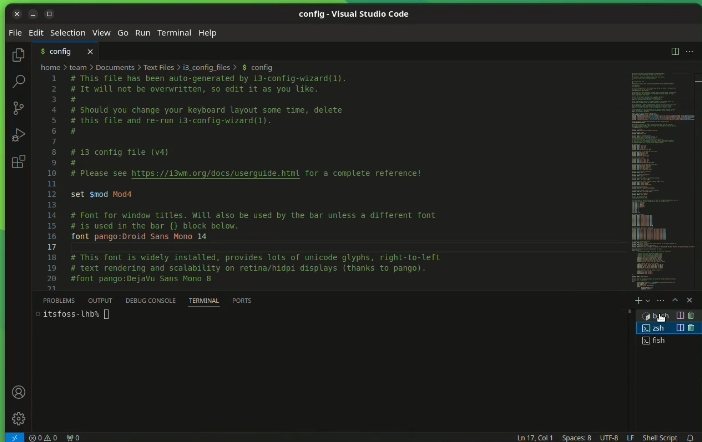Switch to the DEBUG CONSOLE panel tab
The width and height of the screenshot is (702, 442).
tap(150, 300)
